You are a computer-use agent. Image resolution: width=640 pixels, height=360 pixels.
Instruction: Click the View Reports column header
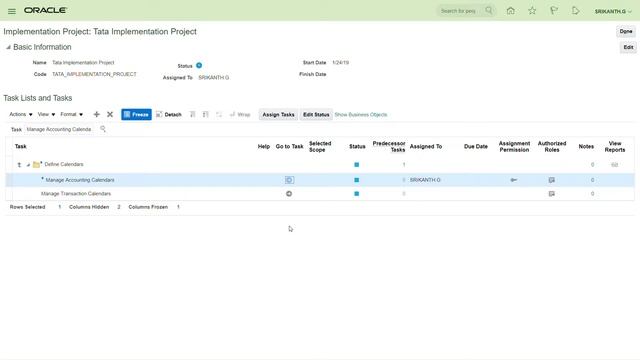click(615, 147)
